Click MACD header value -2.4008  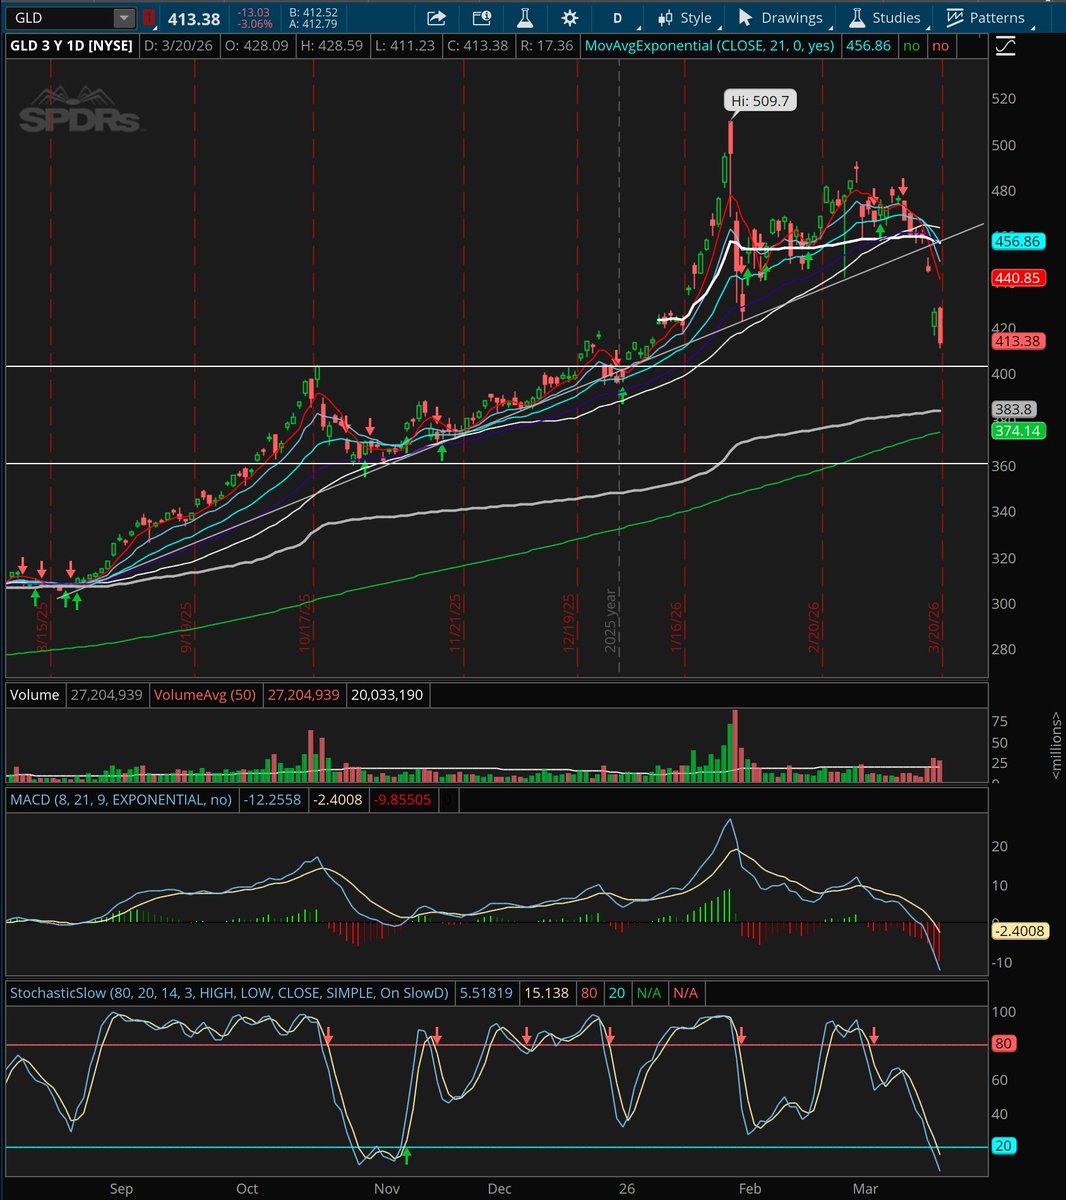[337, 799]
